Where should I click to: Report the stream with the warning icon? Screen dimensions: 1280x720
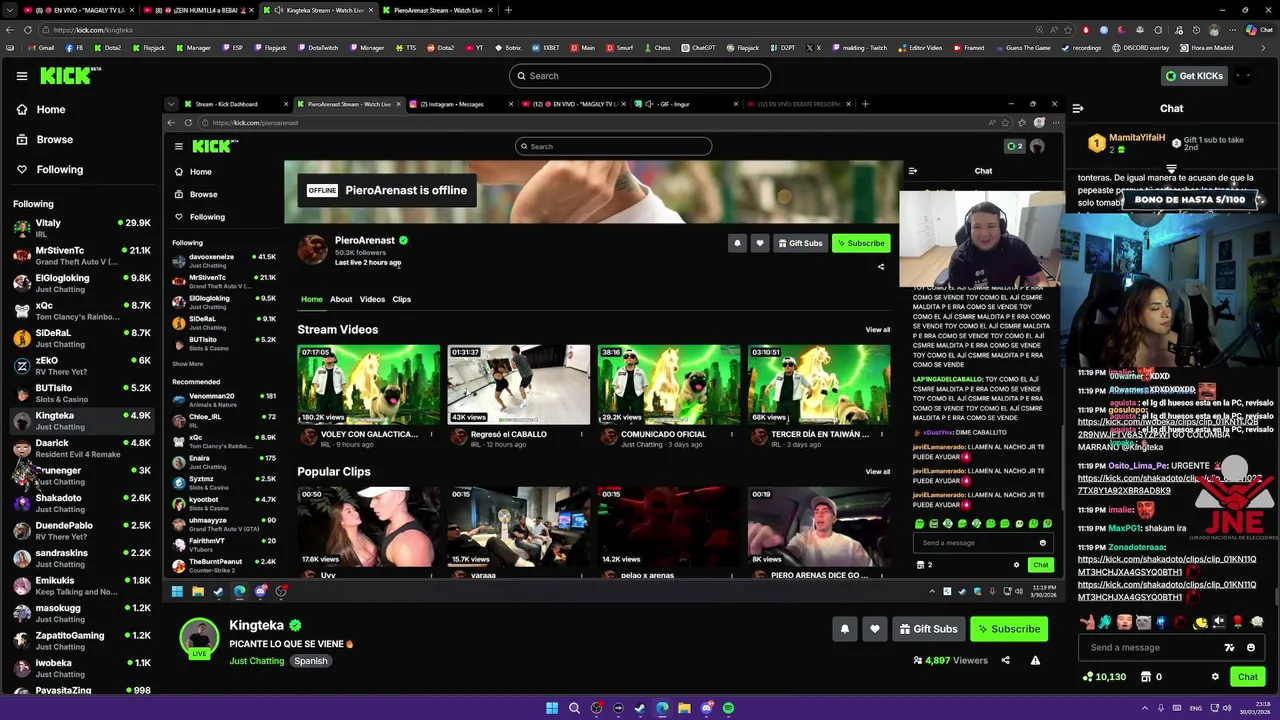tap(1035, 660)
